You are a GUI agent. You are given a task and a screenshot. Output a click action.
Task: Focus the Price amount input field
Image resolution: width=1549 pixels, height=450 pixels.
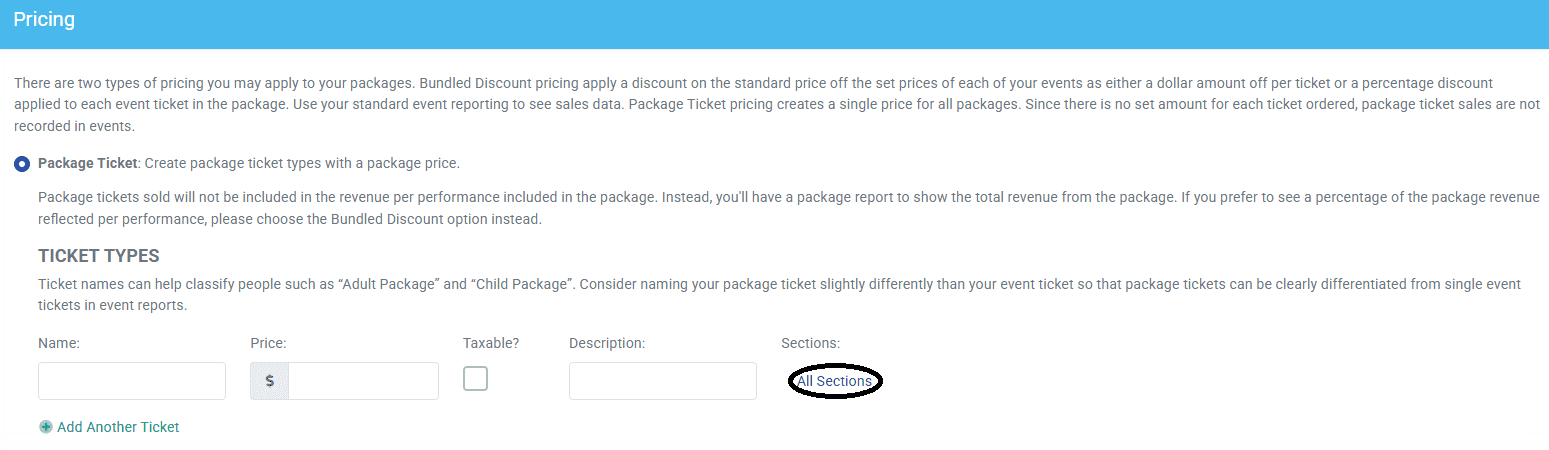[x=364, y=381]
